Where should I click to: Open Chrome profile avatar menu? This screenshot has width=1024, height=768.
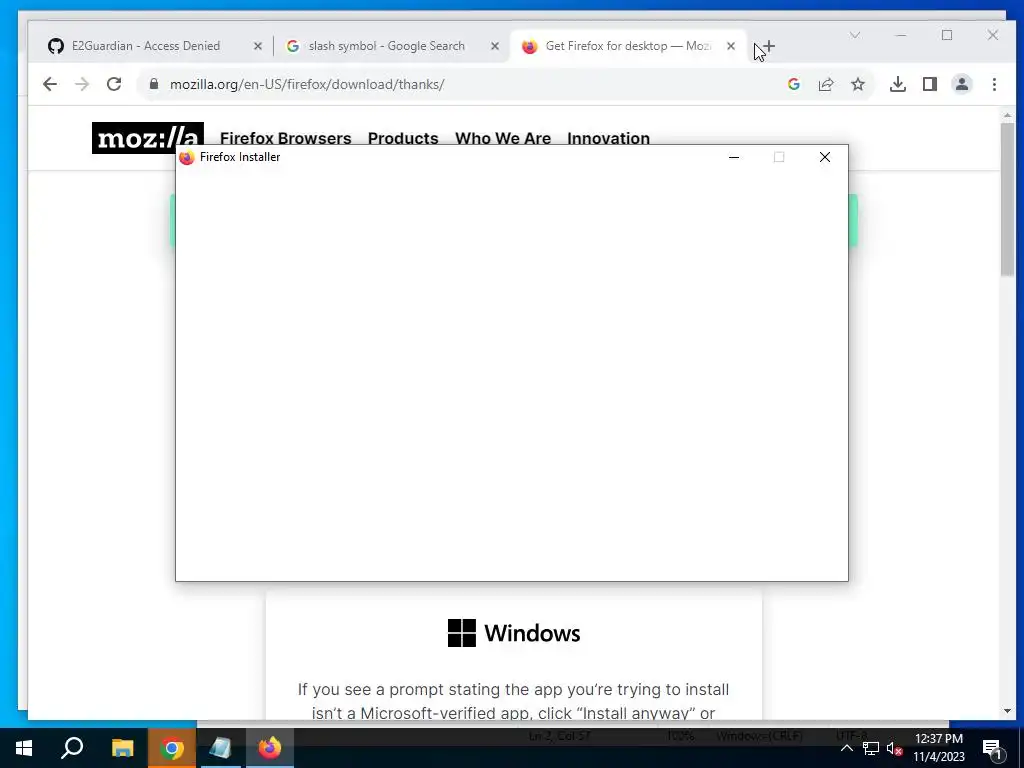[961, 84]
